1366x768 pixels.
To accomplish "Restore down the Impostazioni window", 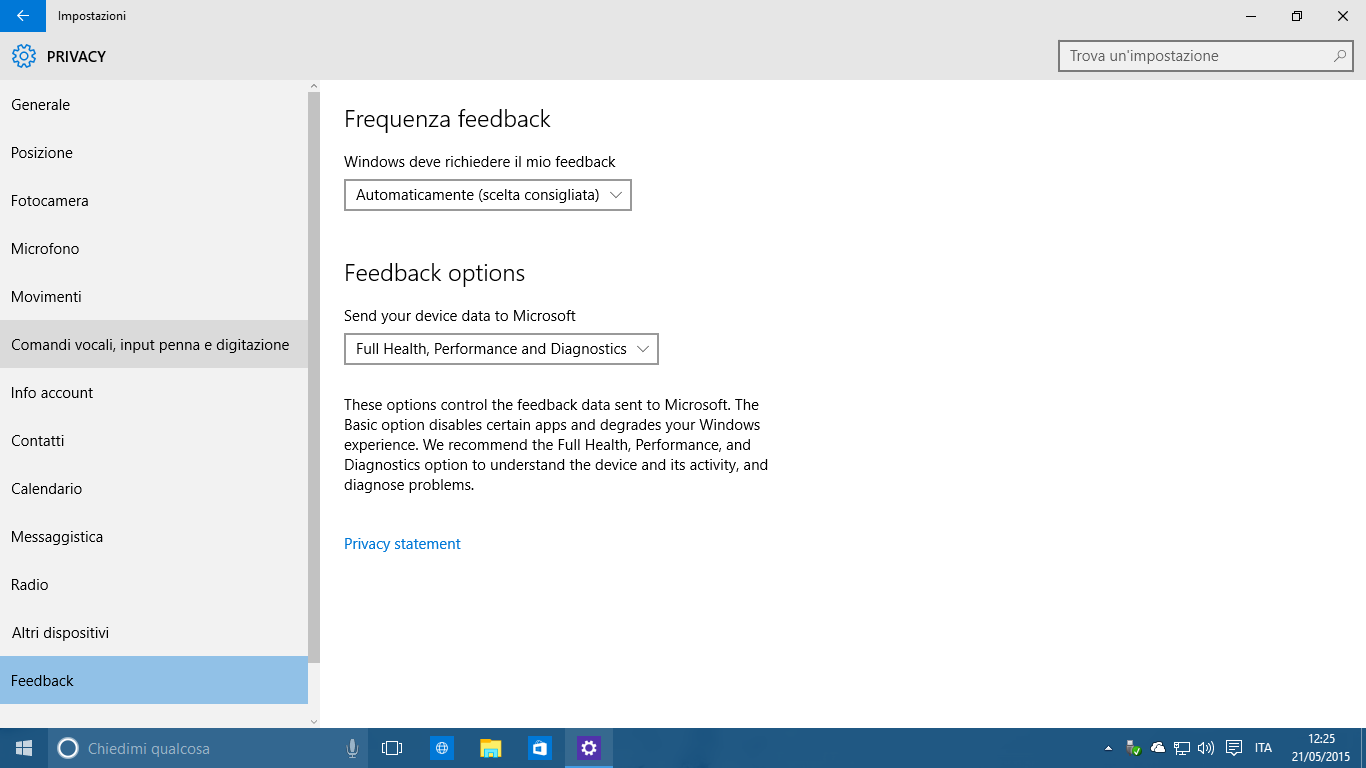I will [x=1297, y=16].
